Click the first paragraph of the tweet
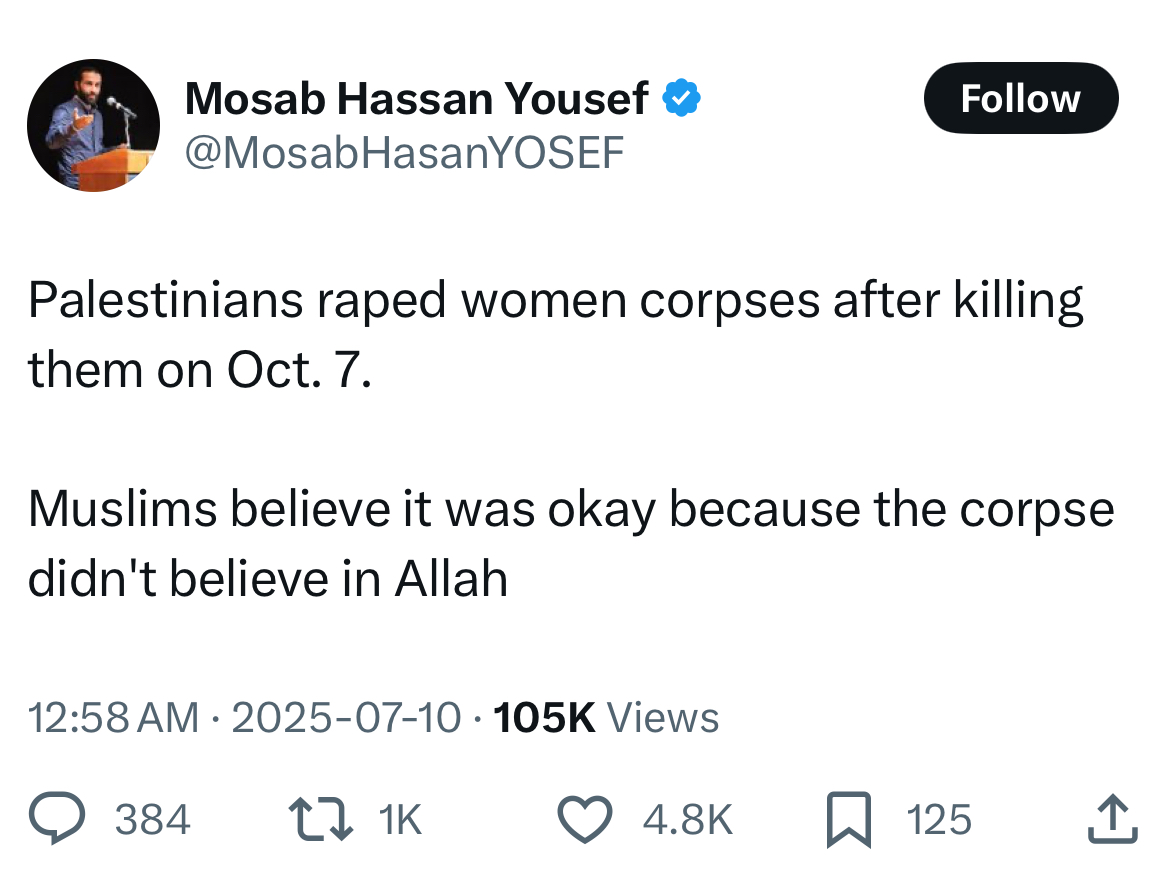This screenshot has width=1170, height=883. (555, 334)
